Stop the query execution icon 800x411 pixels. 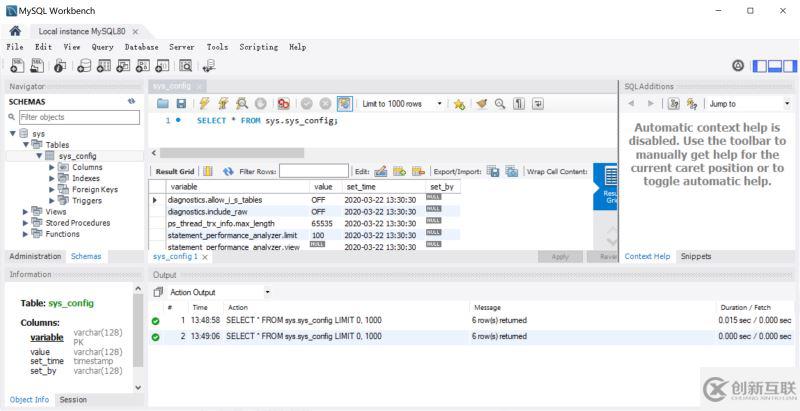[260, 104]
